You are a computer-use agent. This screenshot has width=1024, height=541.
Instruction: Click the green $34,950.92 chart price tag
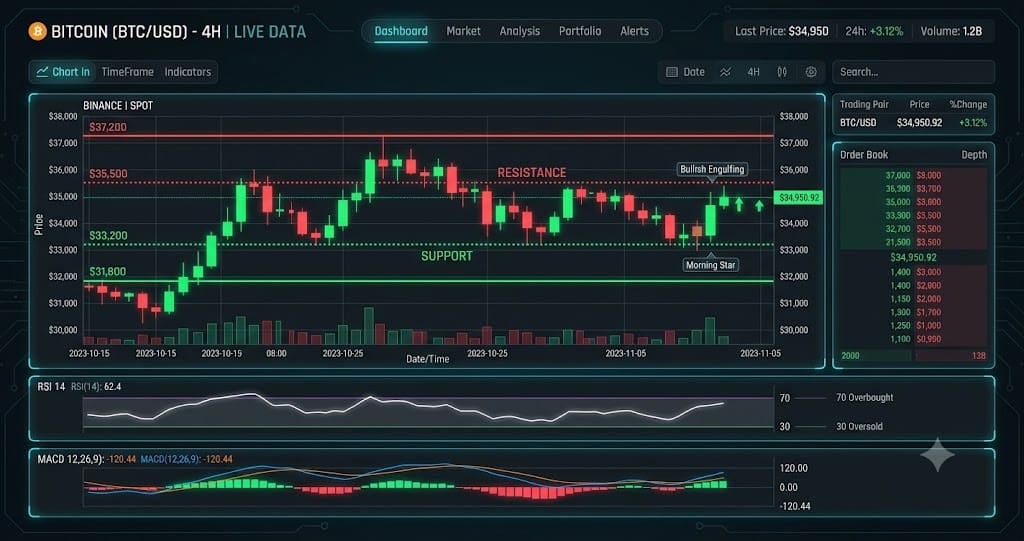pyautogui.click(x=798, y=197)
